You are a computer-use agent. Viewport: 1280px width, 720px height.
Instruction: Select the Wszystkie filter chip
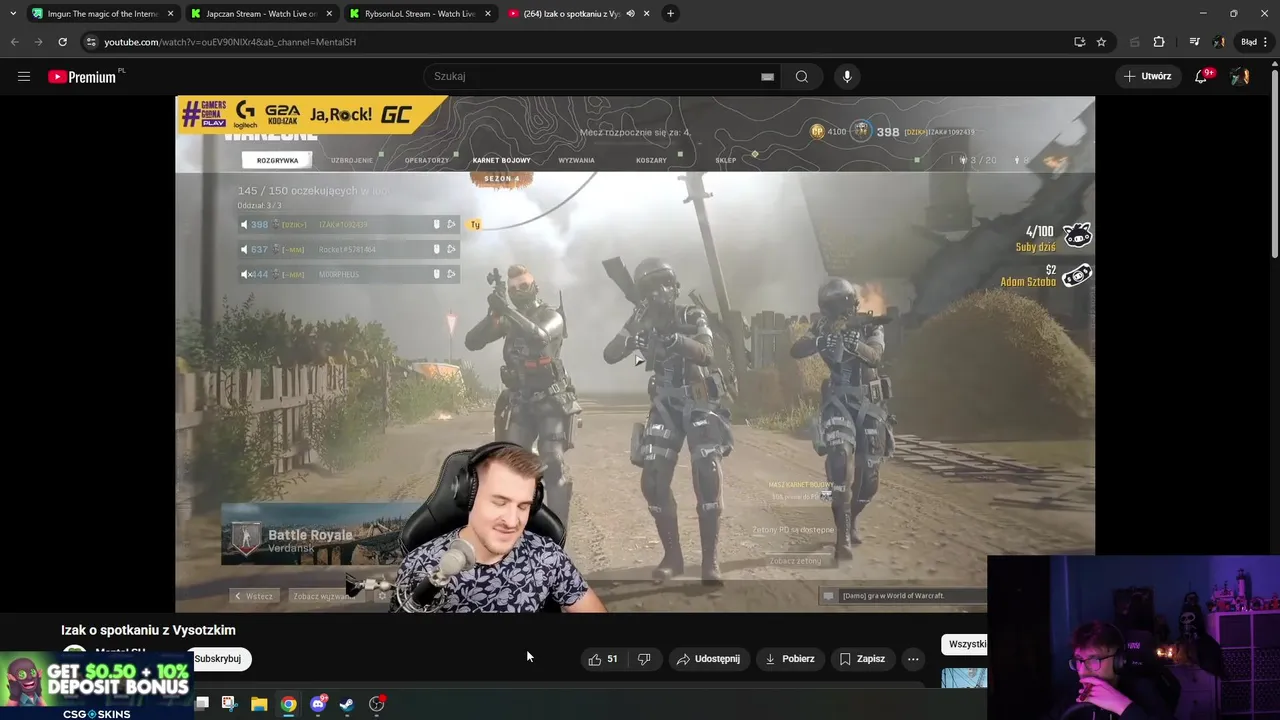pyautogui.click(x=964, y=644)
